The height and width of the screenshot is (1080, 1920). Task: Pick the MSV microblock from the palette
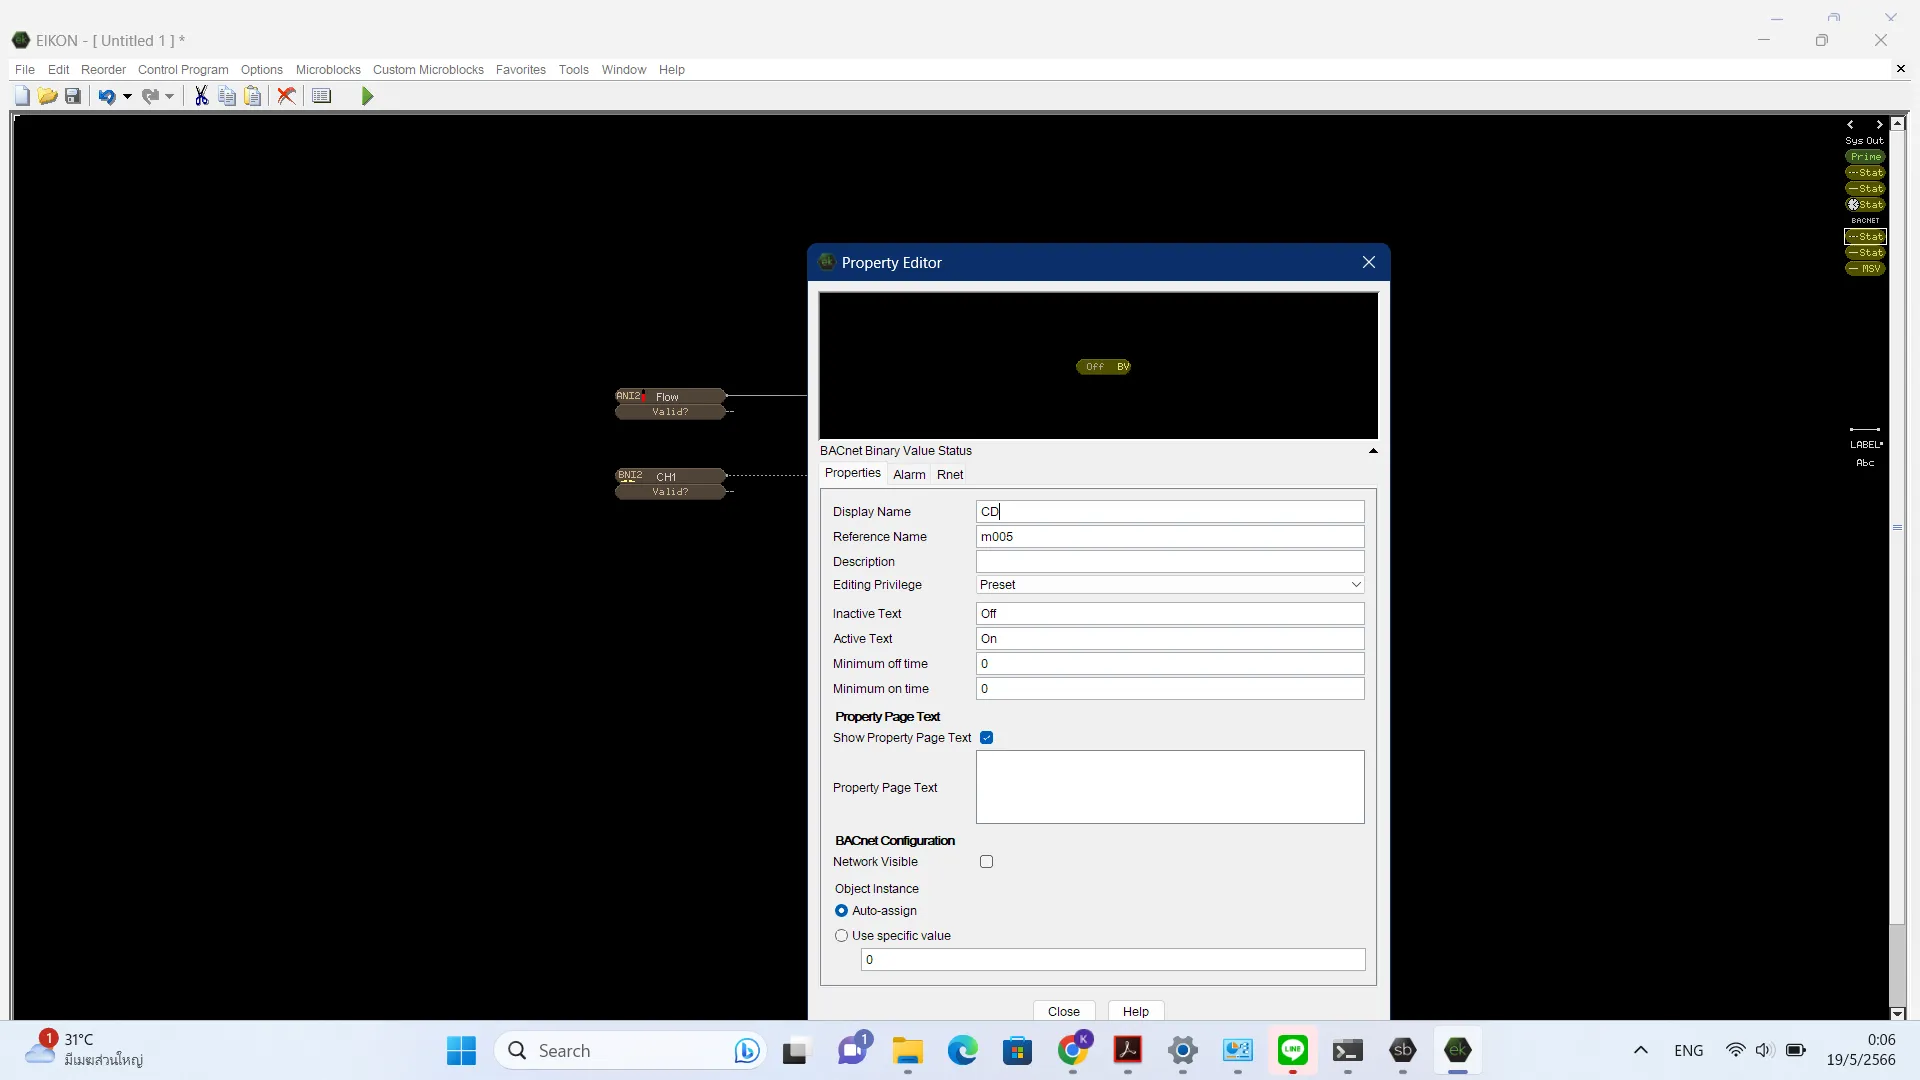(x=1865, y=269)
